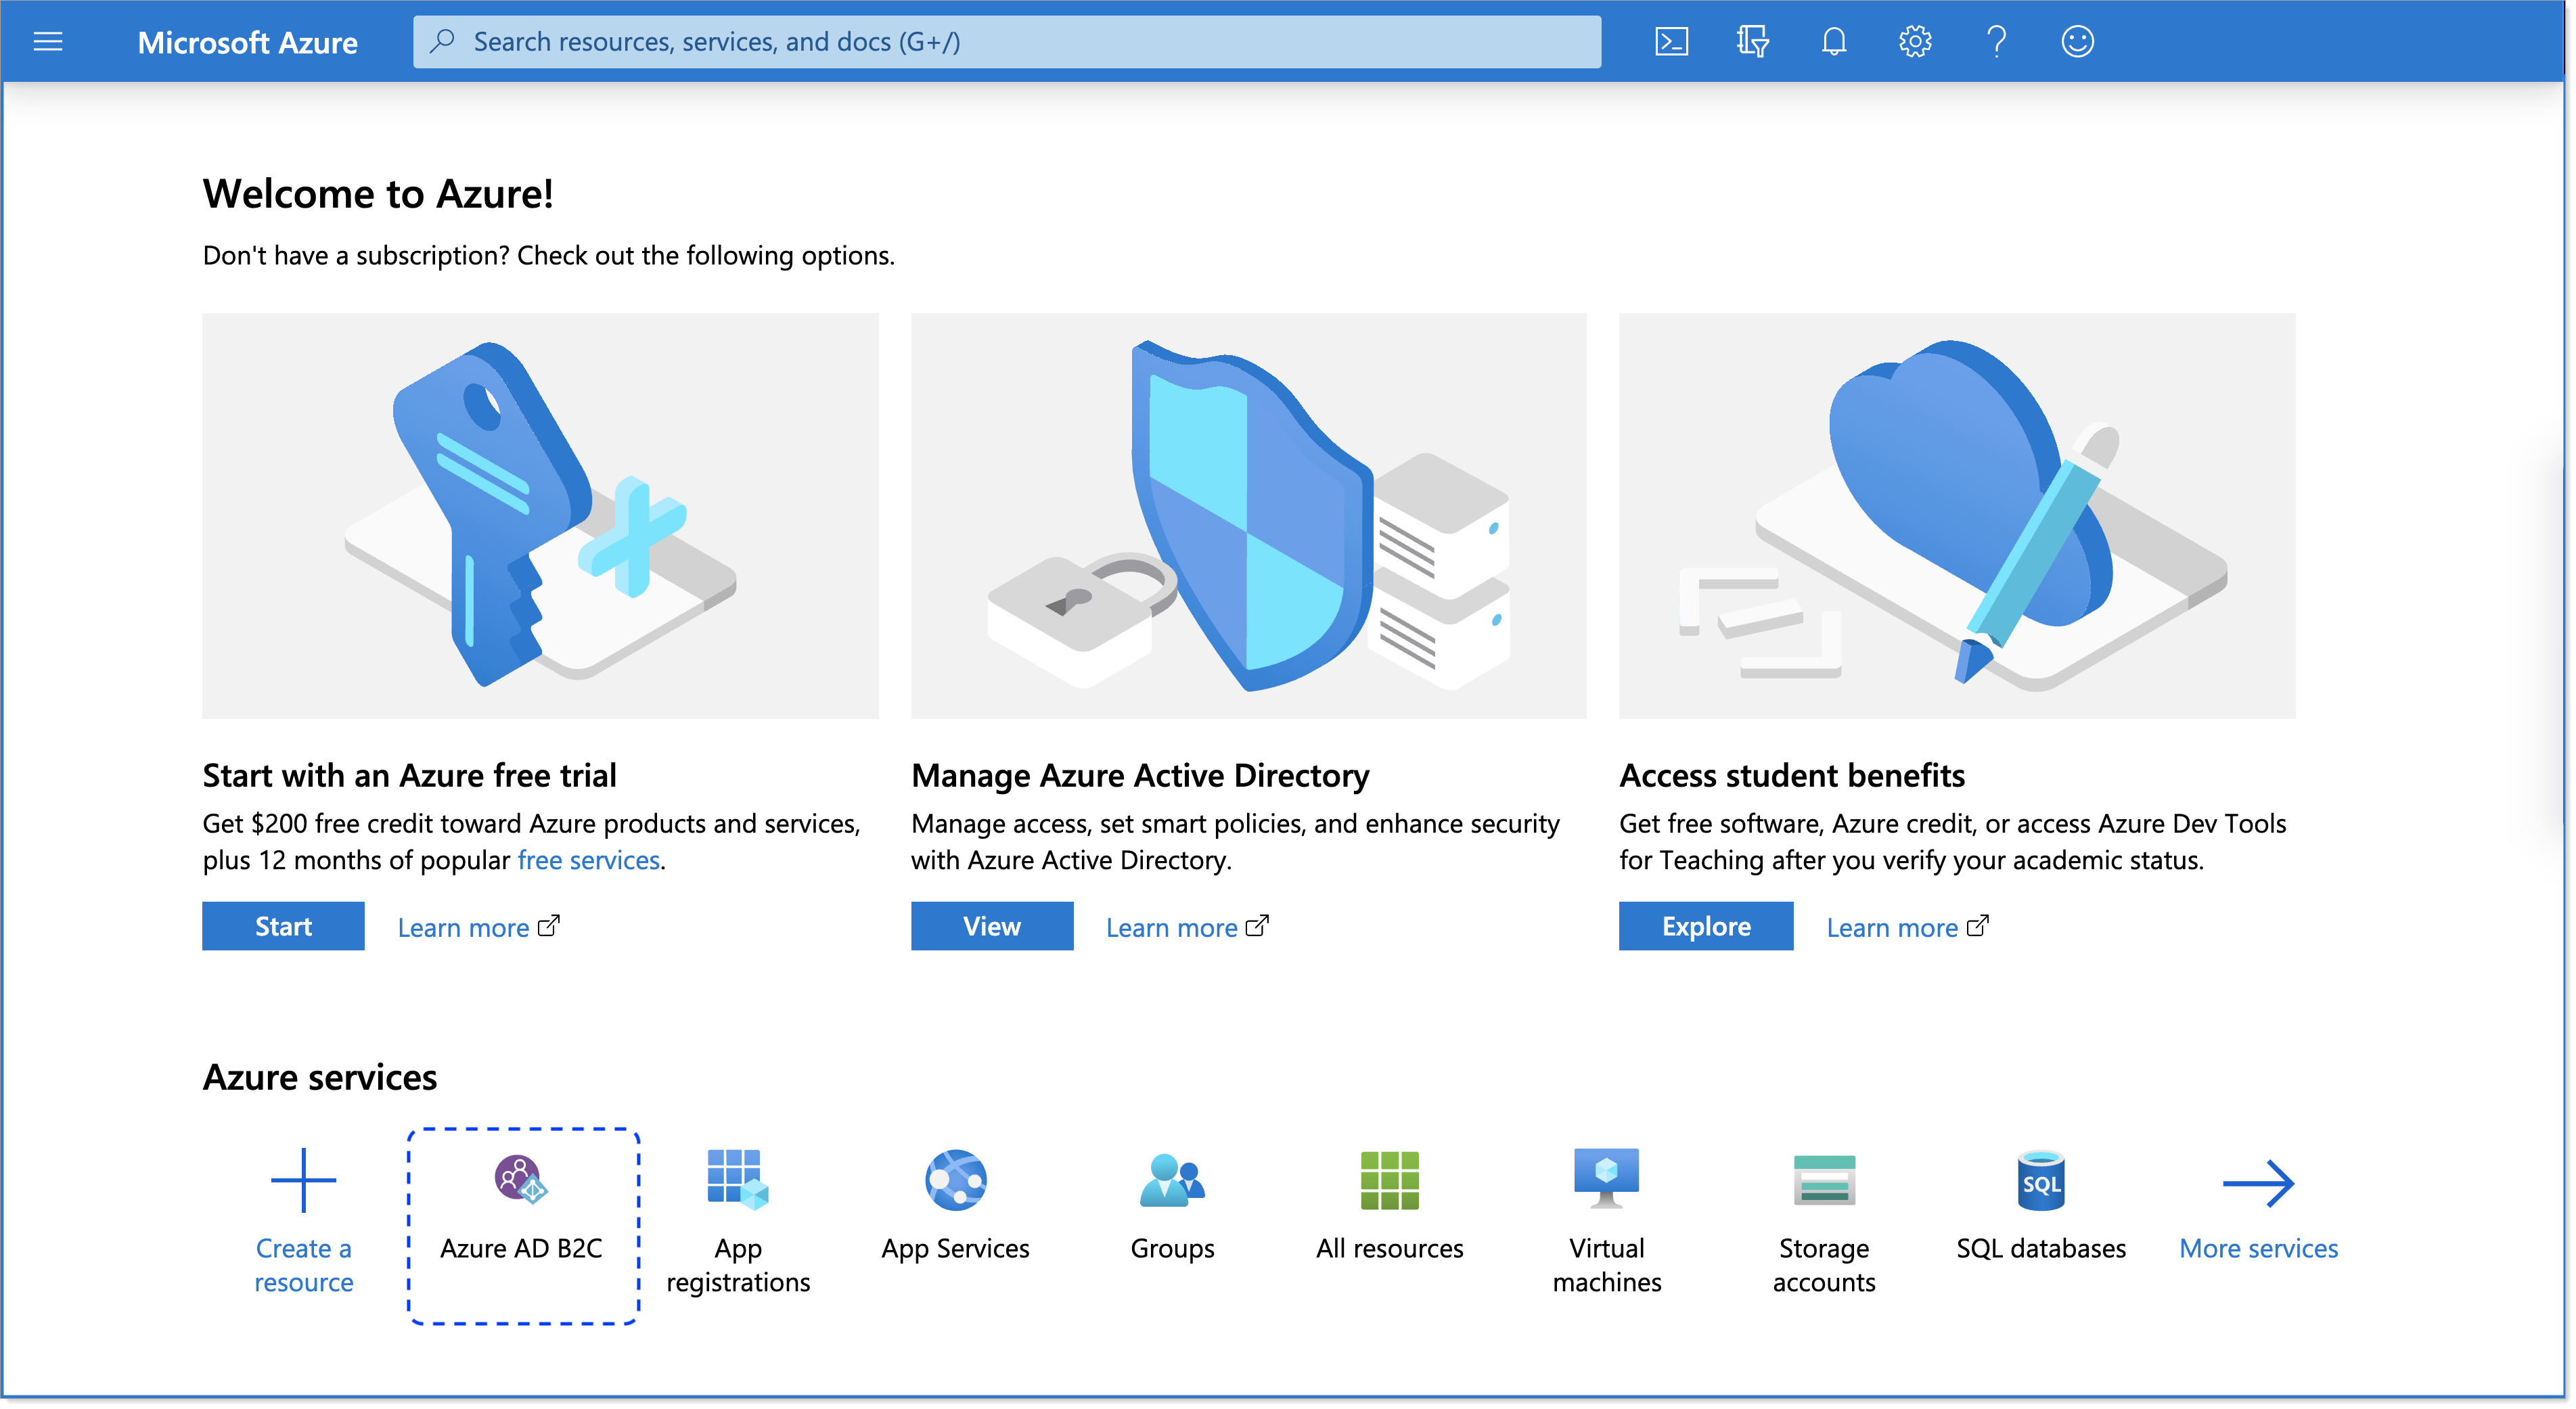Click the Groups label
Image resolution: width=2576 pixels, height=1409 pixels.
pyautogui.click(x=1172, y=1248)
